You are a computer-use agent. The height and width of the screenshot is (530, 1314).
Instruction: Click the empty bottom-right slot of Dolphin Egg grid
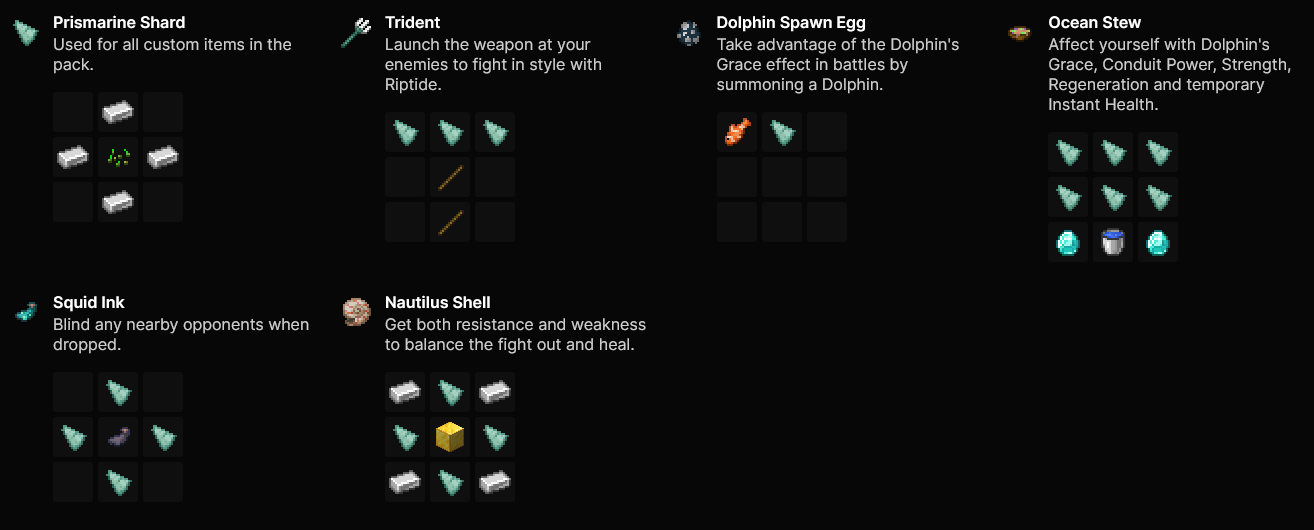pos(827,222)
